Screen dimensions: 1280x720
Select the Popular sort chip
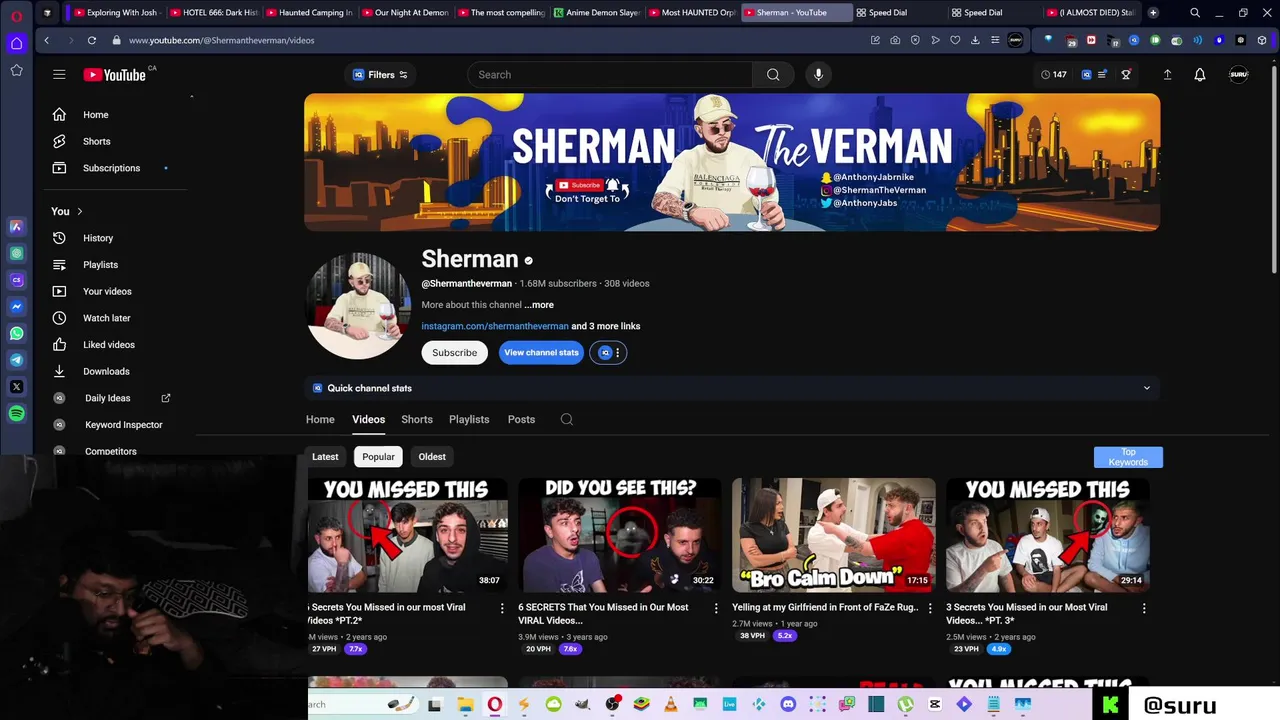pyautogui.click(x=378, y=456)
